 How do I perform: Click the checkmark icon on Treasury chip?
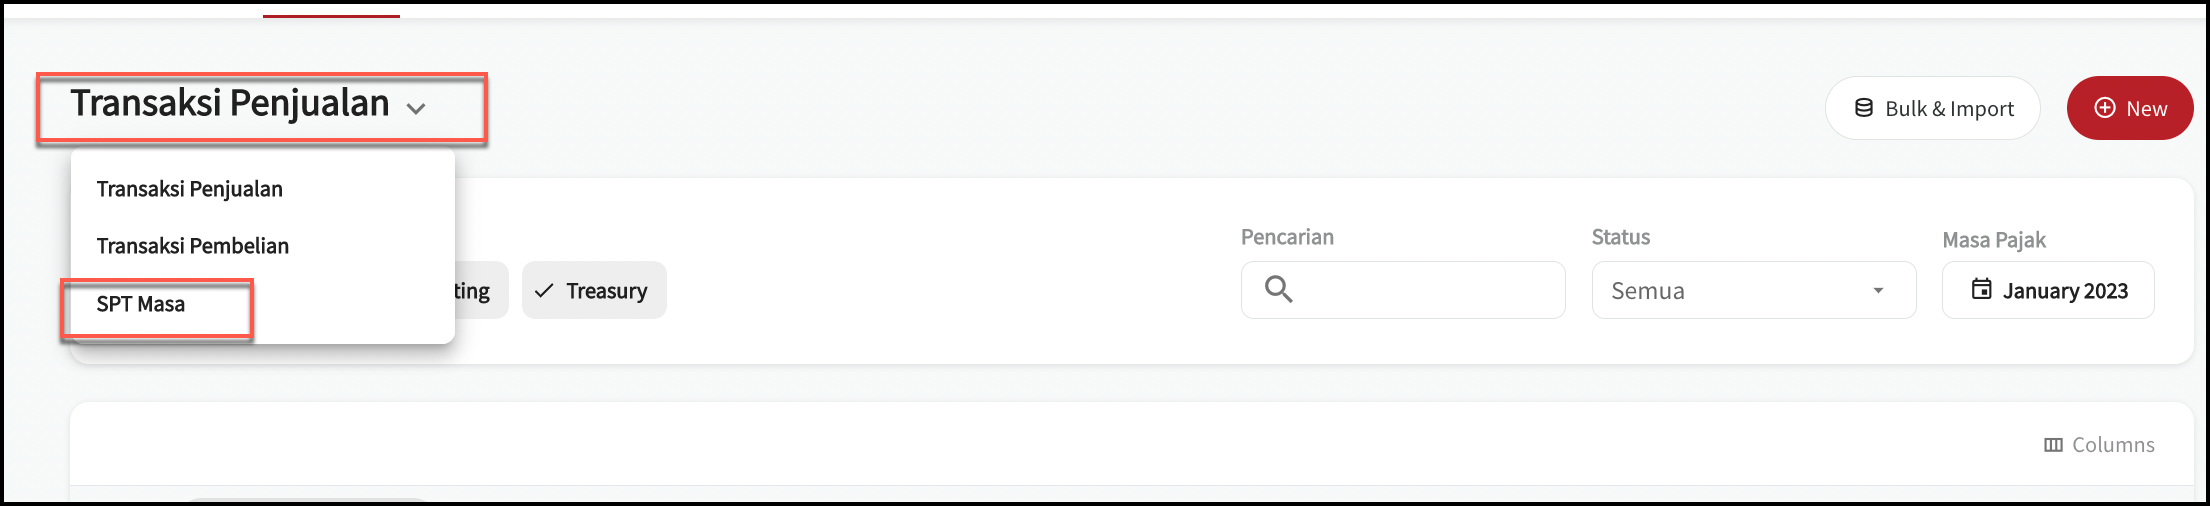point(544,291)
